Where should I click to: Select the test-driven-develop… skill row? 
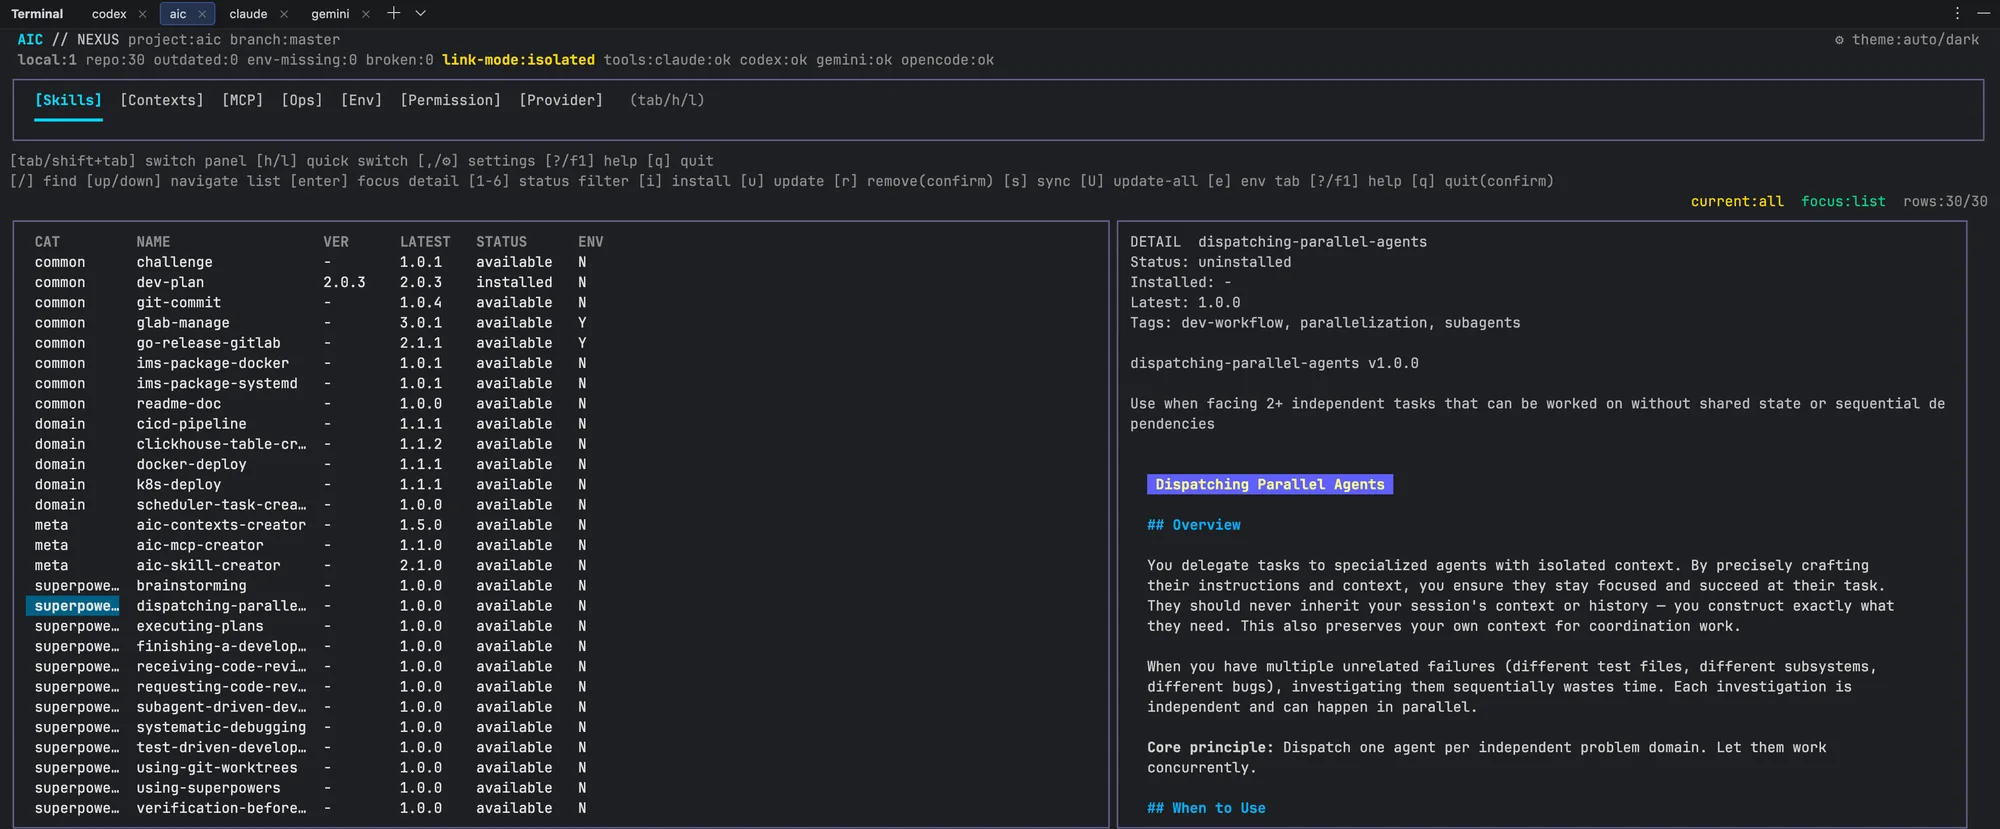coord(311,747)
